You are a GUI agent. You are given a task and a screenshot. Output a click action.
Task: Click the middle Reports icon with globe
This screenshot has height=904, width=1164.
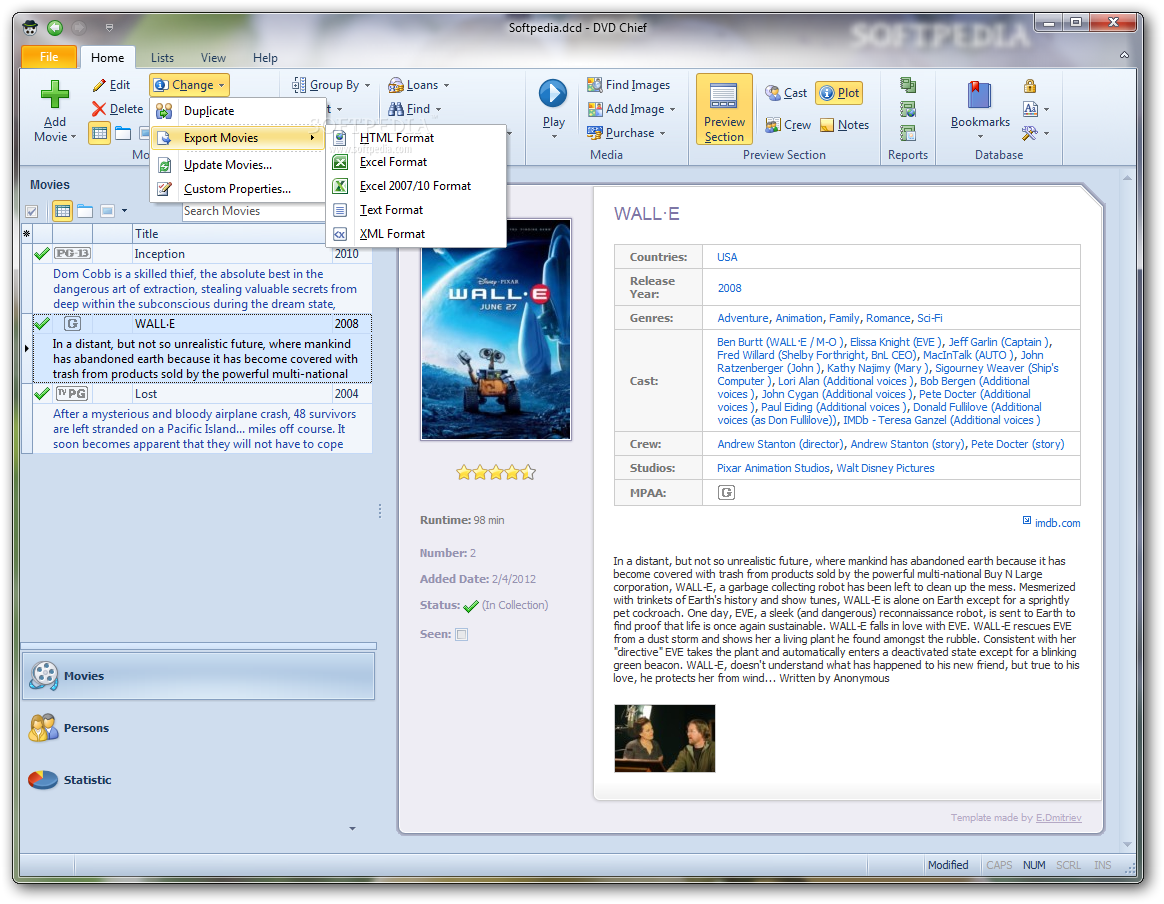click(907, 109)
